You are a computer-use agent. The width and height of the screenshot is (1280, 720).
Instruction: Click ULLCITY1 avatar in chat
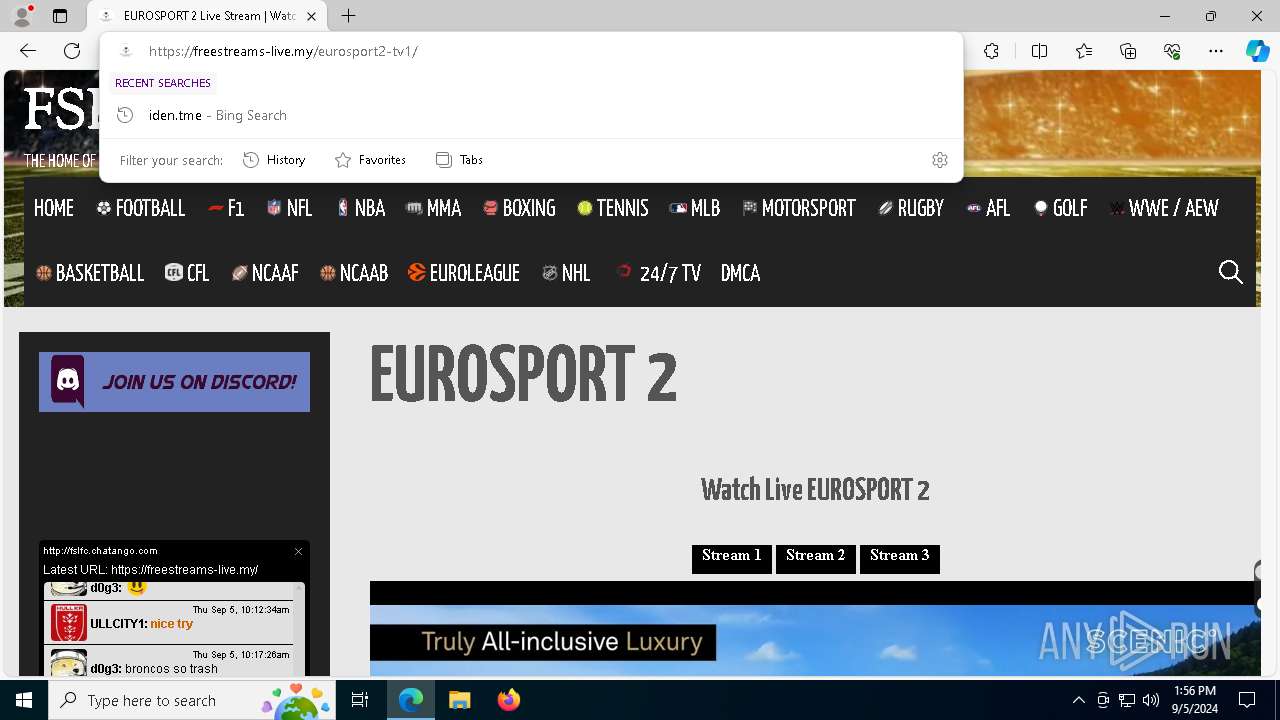coord(69,622)
